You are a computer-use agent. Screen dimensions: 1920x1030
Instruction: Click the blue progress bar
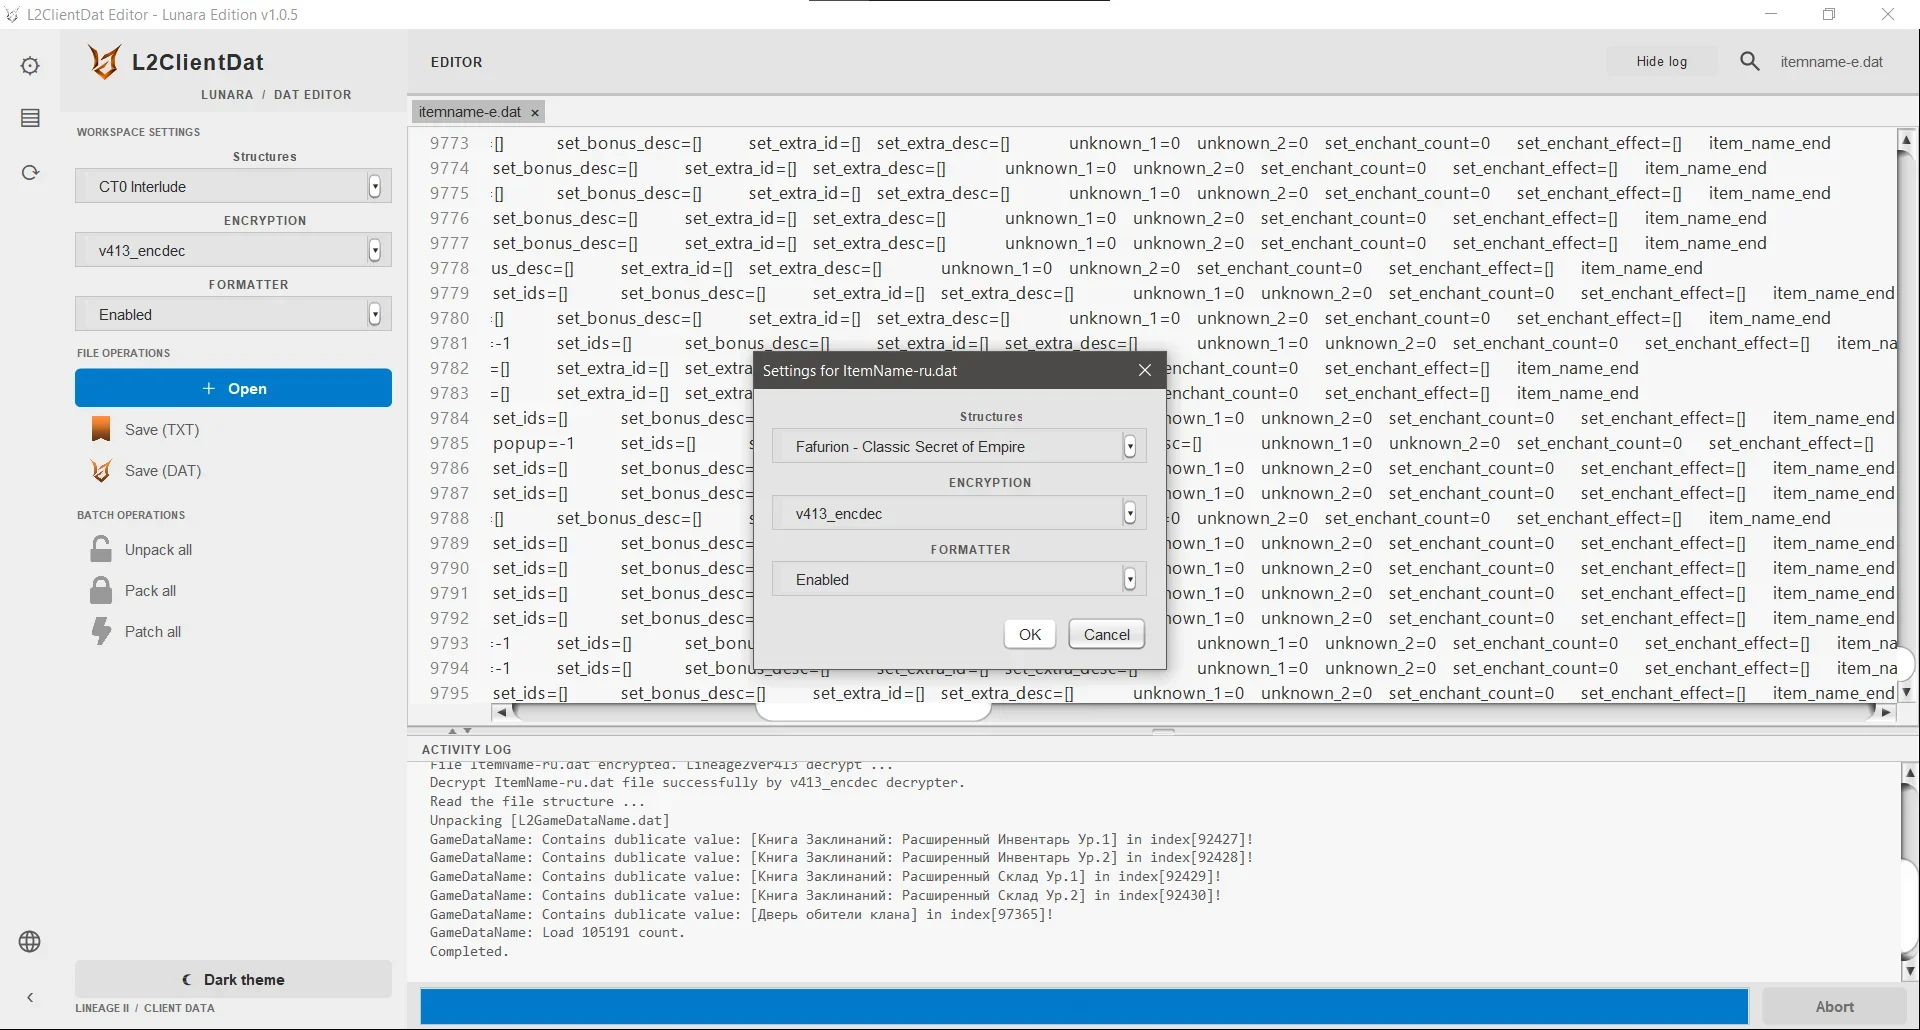click(1084, 1007)
